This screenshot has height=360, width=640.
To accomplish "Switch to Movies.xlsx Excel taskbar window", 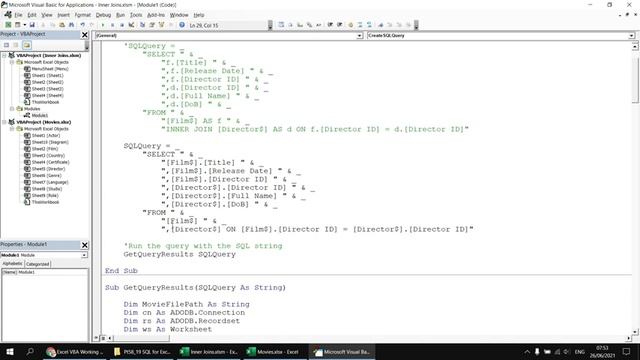I will click(273, 351).
